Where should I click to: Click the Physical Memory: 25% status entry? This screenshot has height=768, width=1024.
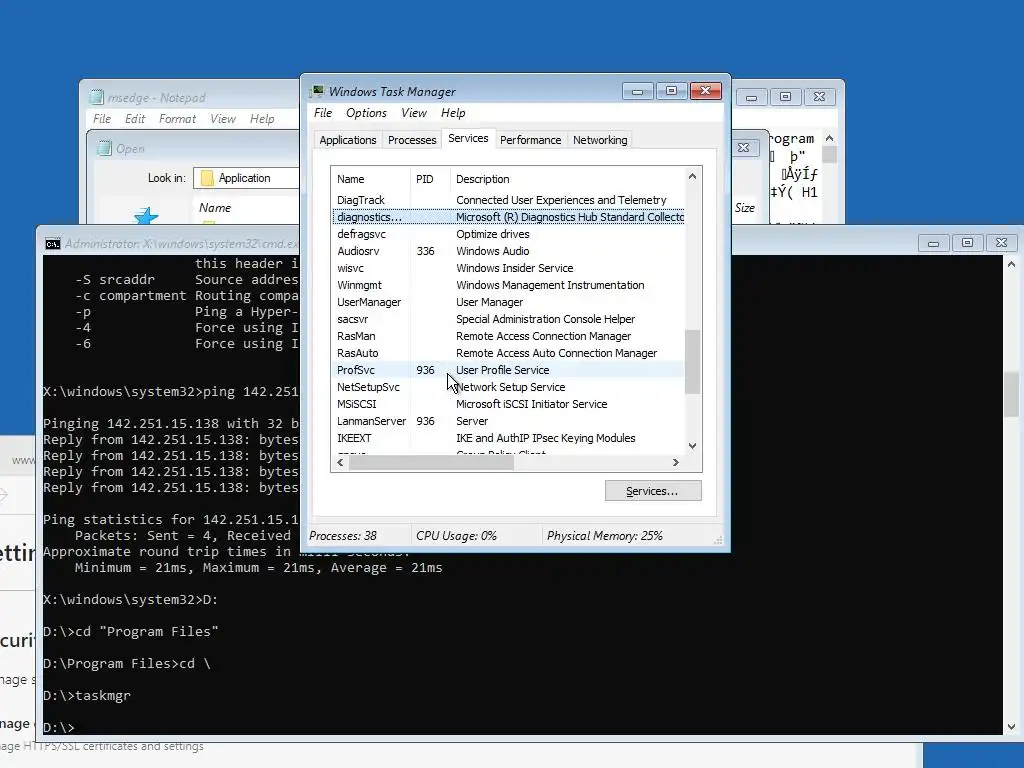[605, 536]
